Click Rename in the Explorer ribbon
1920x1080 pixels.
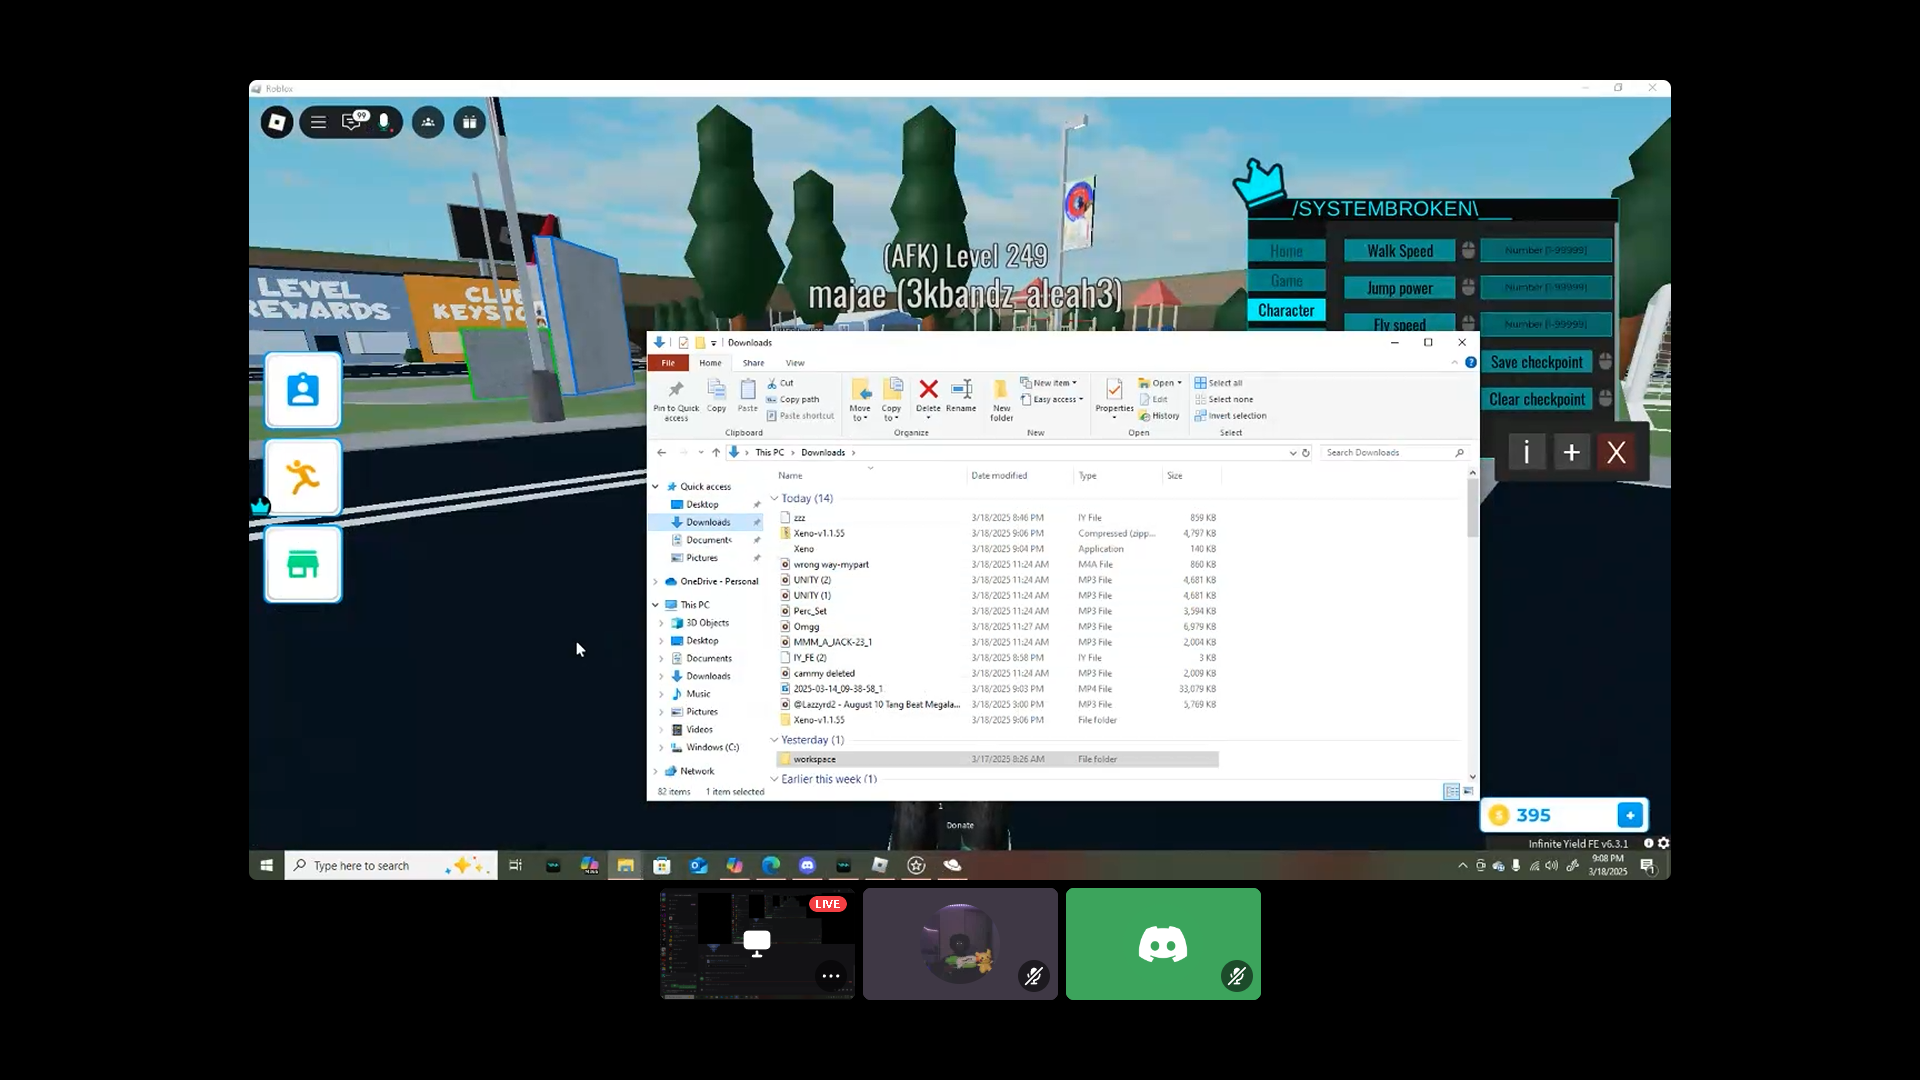tap(961, 395)
